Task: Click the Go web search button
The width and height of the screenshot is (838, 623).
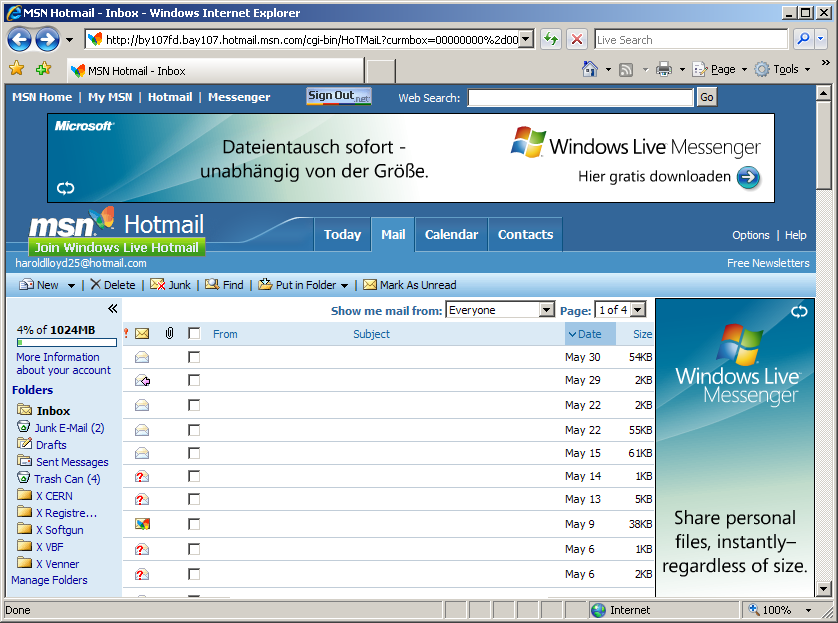Action: click(707, 97)
